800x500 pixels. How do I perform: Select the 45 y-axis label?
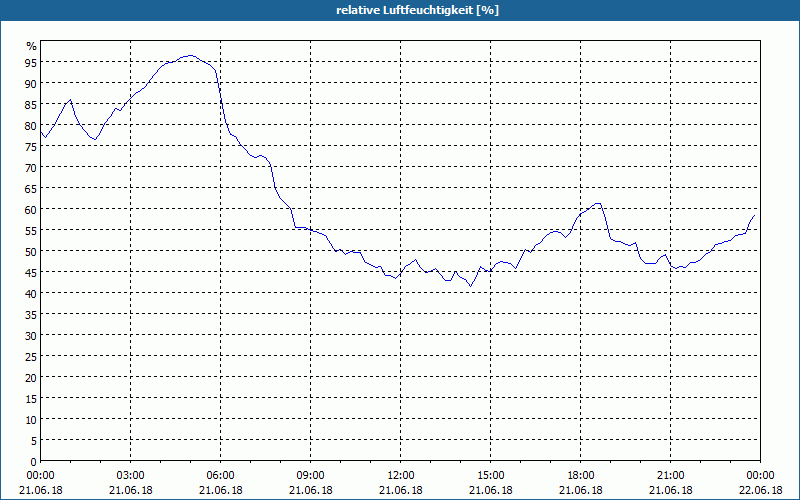point(31,272)
